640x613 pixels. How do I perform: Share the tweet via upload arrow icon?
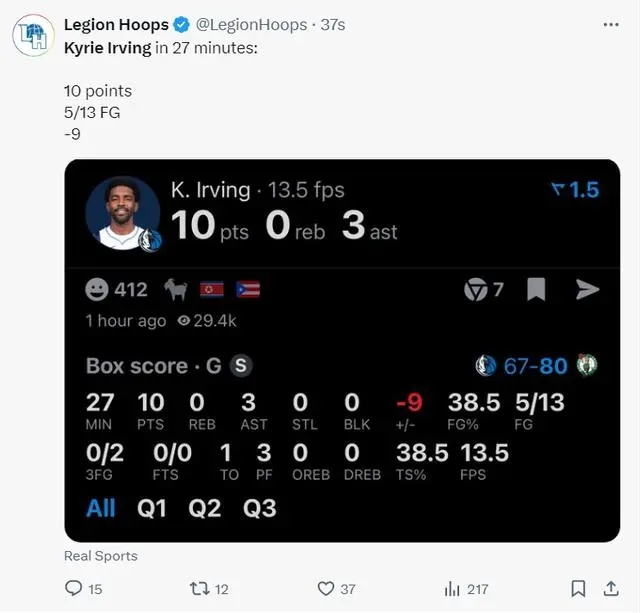tap(611, 589)
